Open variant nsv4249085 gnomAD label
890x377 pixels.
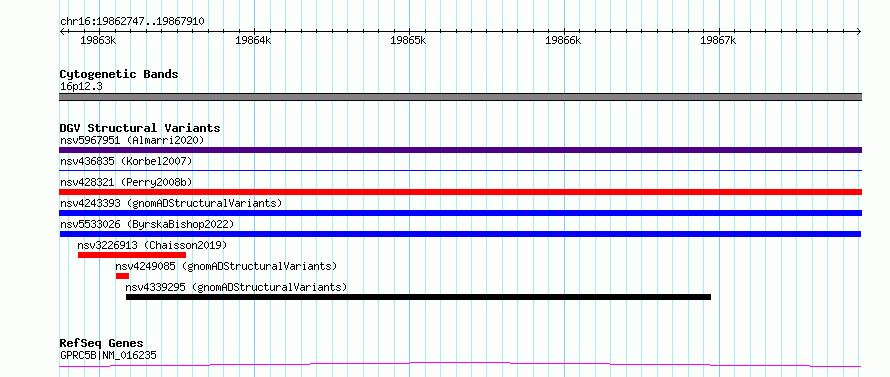[226, 266]
